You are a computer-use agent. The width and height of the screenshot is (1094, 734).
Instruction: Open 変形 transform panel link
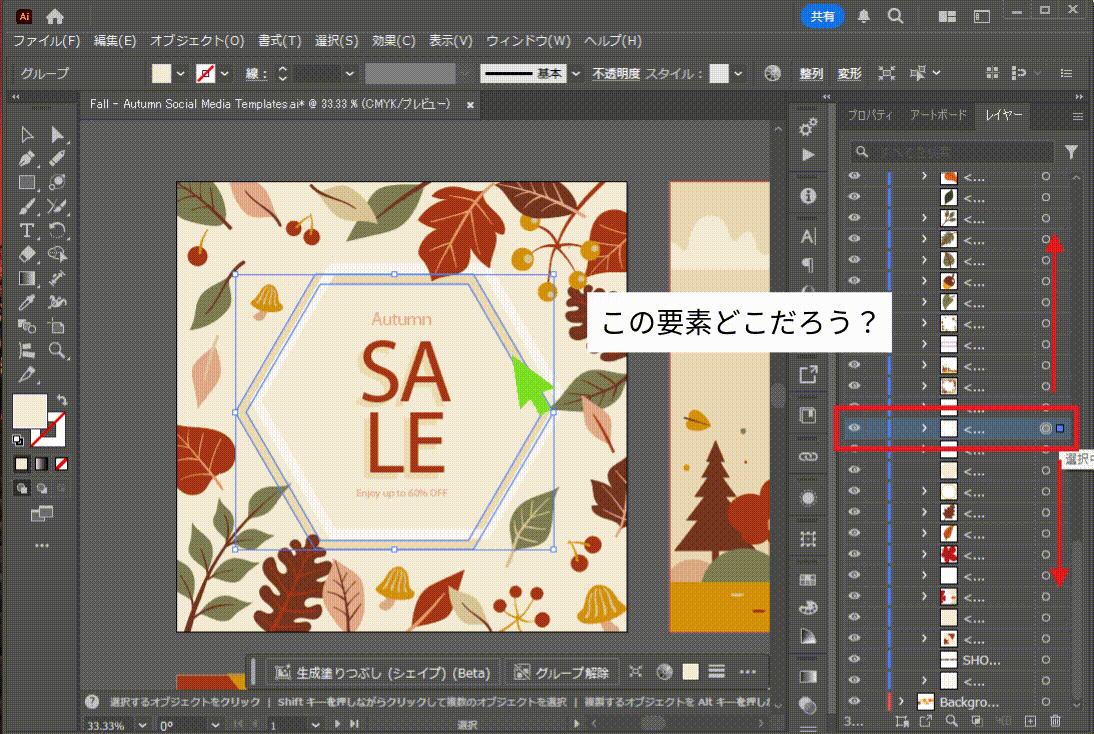[x=849, y=73]
